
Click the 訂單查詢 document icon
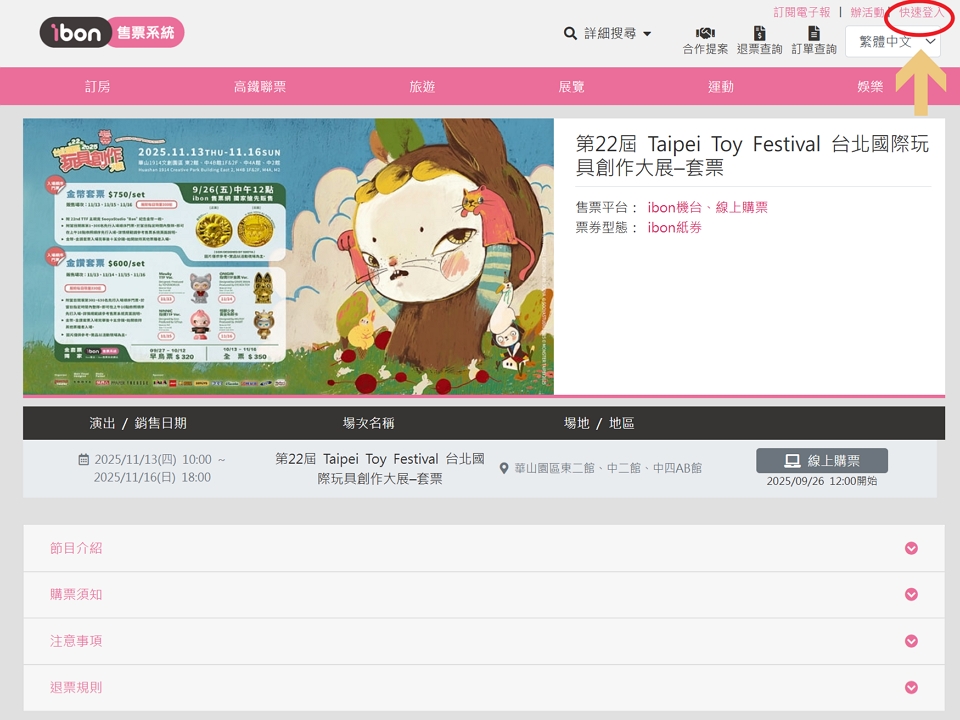click(x=814, y=32)
